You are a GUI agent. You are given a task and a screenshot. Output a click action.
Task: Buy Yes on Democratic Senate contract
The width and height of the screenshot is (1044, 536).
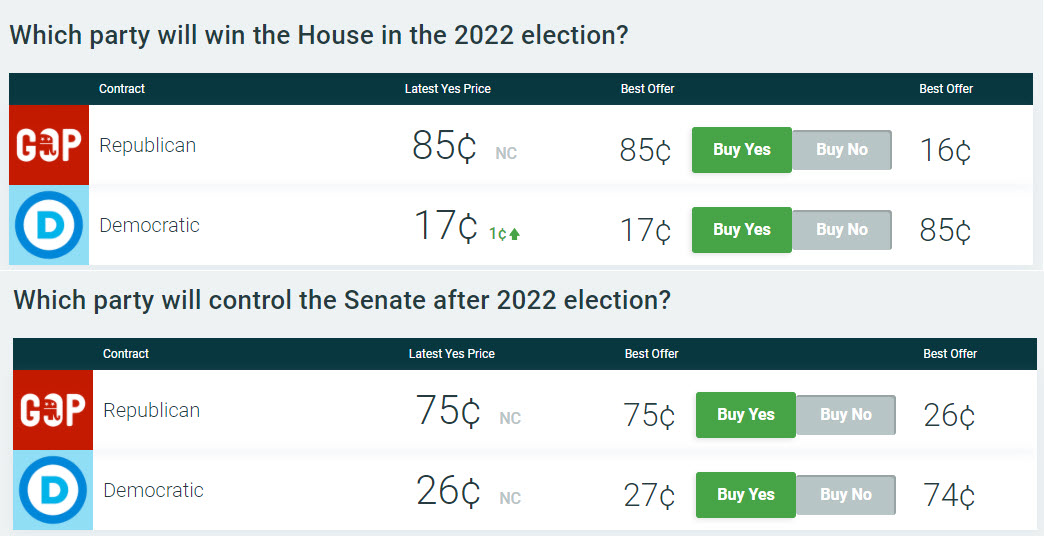tap(746, 495)
